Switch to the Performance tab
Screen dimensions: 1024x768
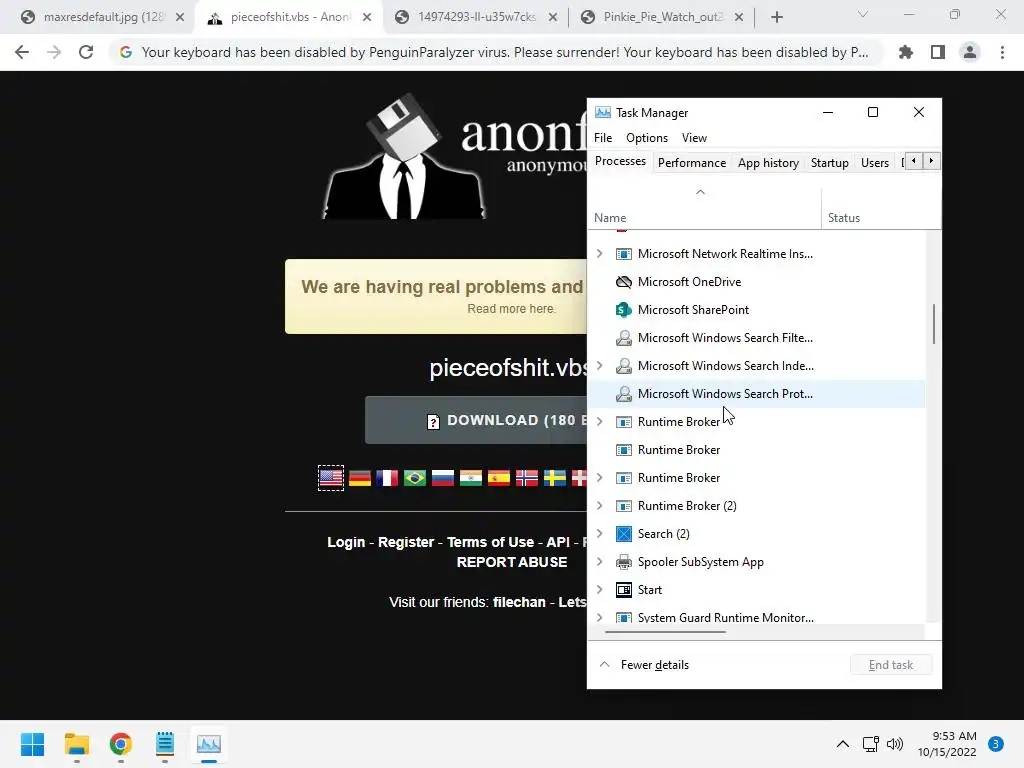coord(692,163)
